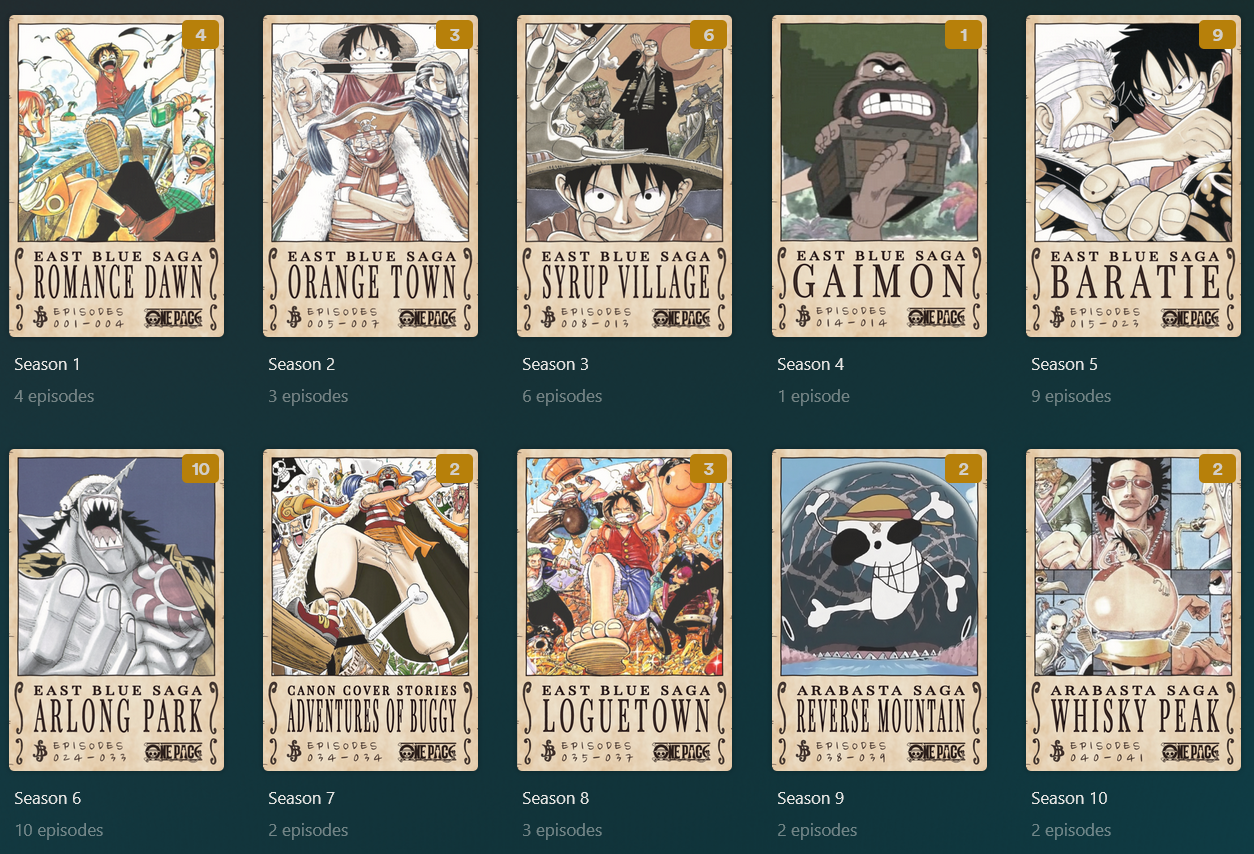Click the unwatched badge 1 on Gaimon

click(963, 35)
